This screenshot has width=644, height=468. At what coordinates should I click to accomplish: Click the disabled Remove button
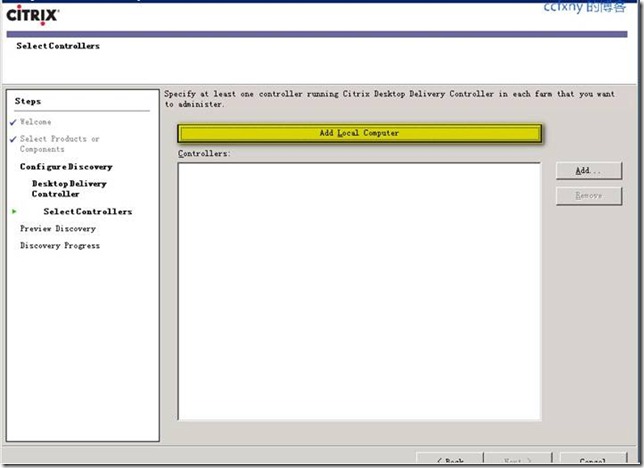589,196
